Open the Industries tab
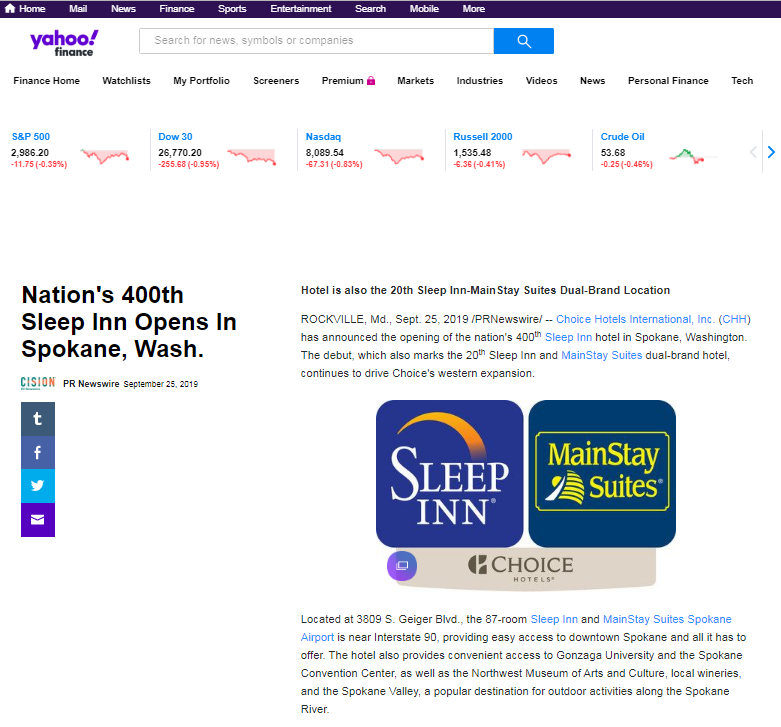 tap(480, 81)
